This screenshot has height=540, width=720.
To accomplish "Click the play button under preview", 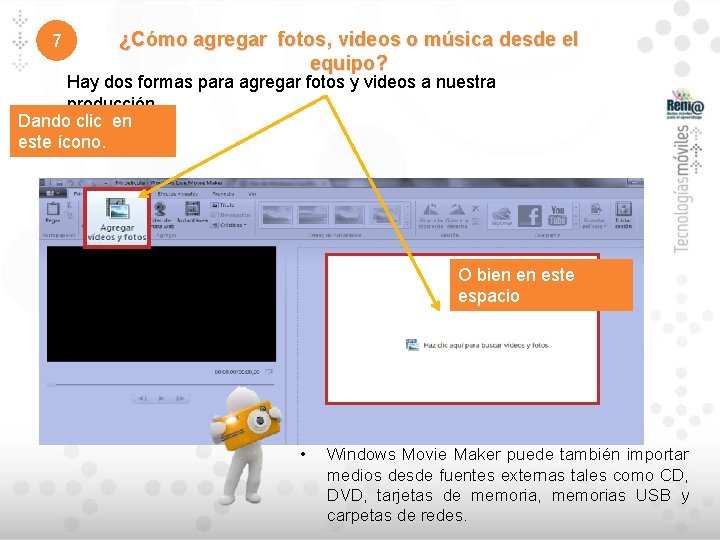I will tap(161, 399).
